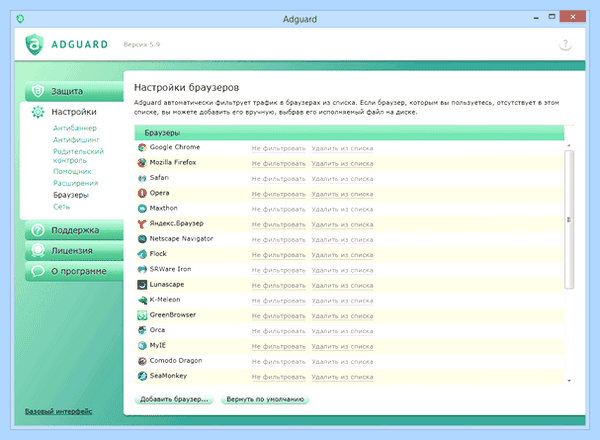Open Расширения settings
Image resolution: width=600 pixels, height=440 pixels.
(75, 183)
